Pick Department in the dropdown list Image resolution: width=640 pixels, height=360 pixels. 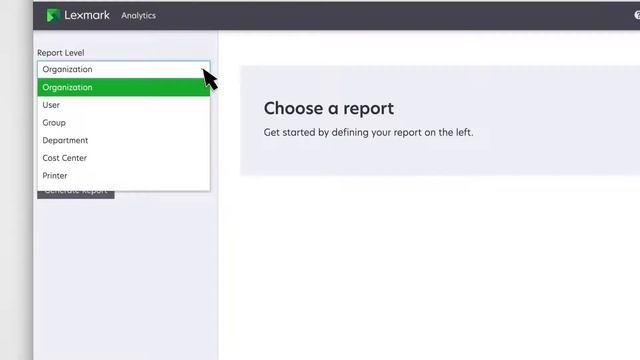pyautogui.click(x=124, y=140)
